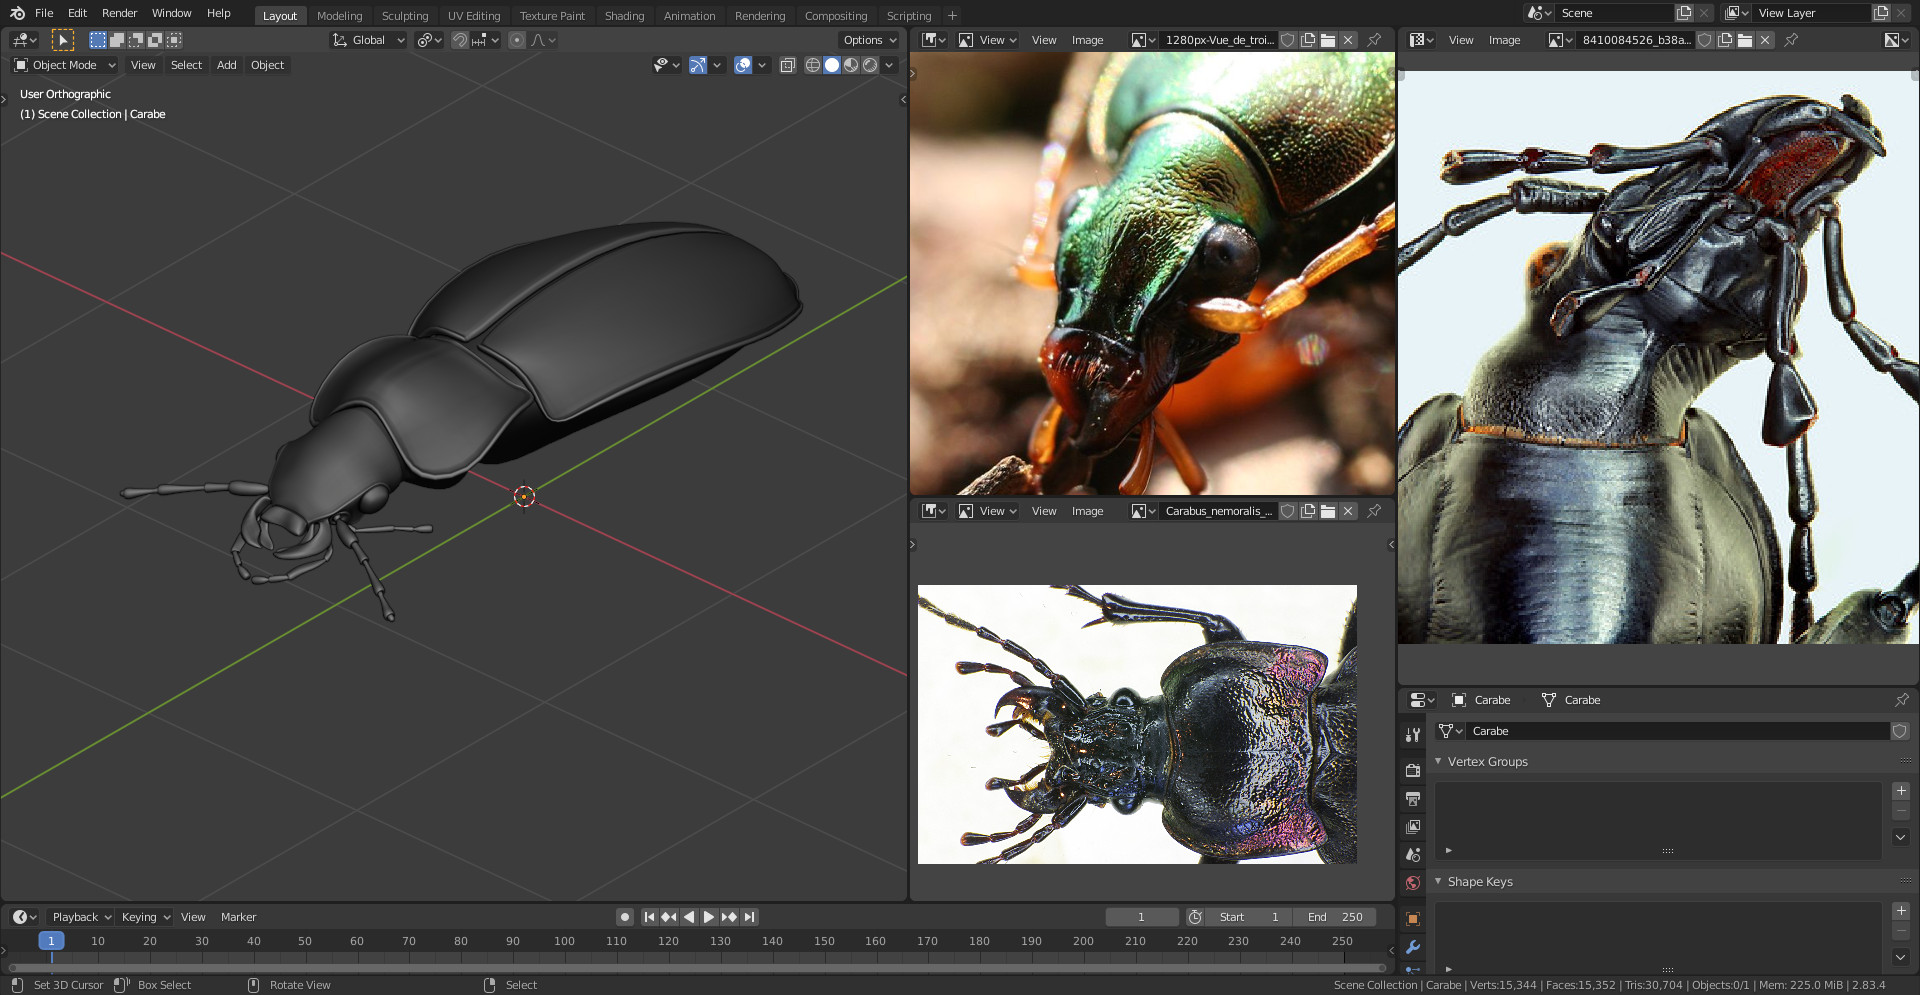Open the Render menu
This screenshot has width=1920, height=995.
(119, 13)
